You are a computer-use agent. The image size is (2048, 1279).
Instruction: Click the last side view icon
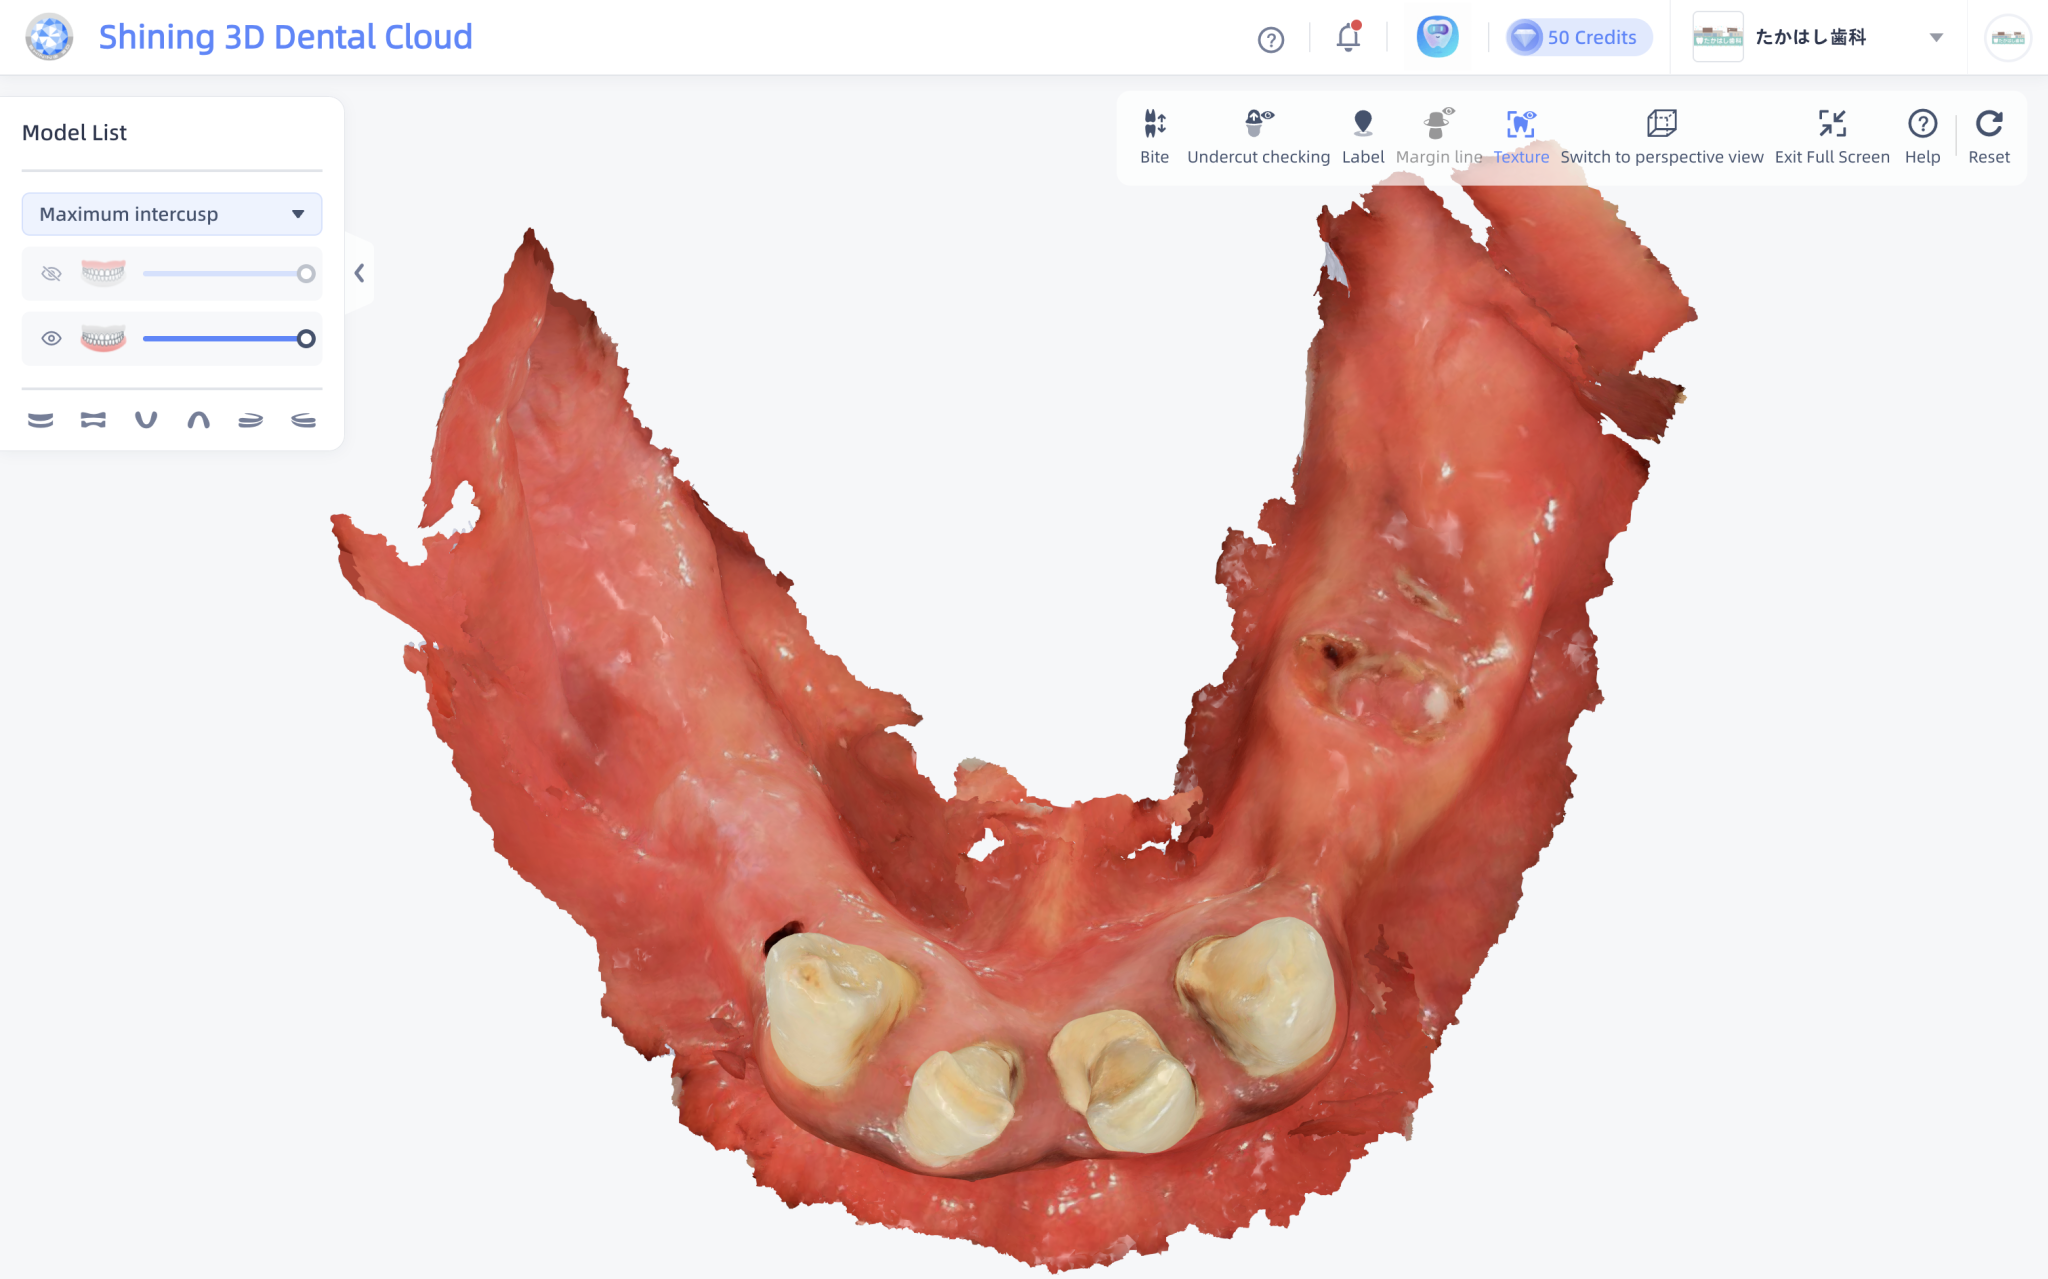click(303, 420)
